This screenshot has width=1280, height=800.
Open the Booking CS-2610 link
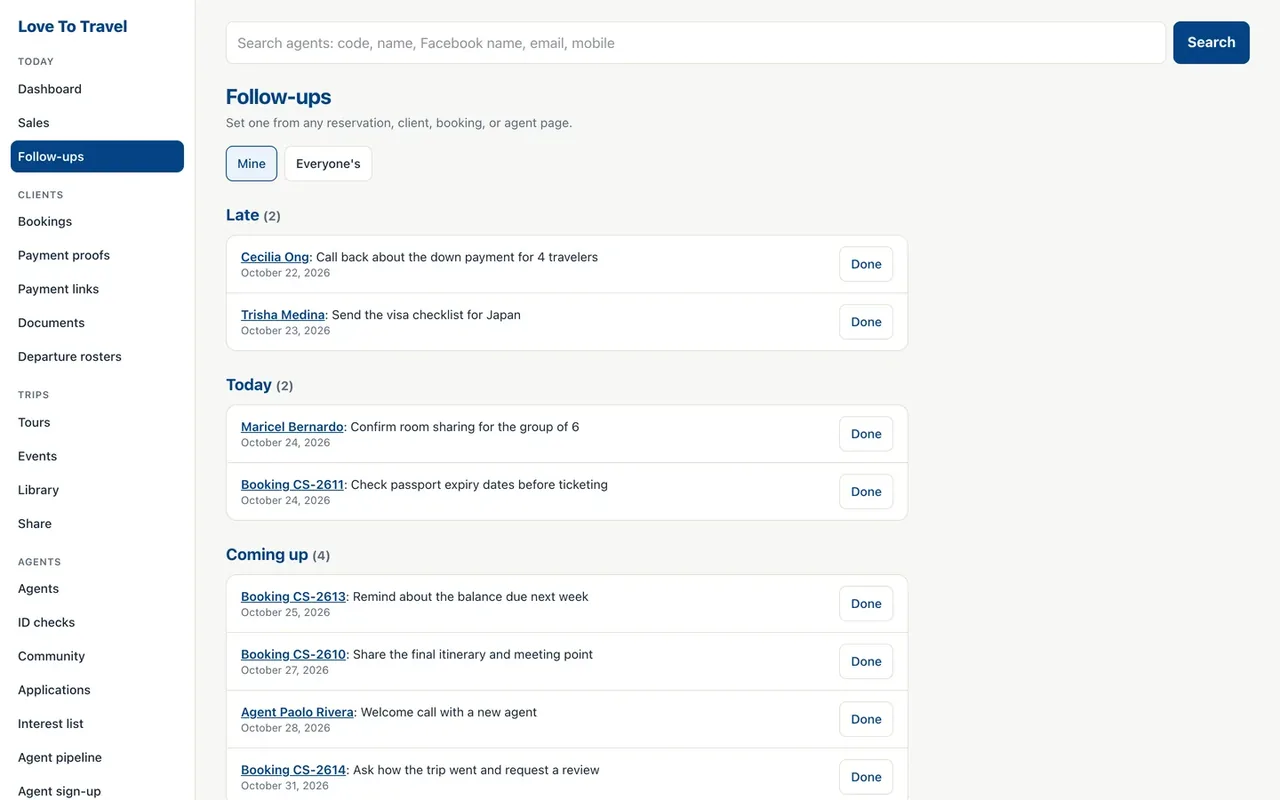point(293,655)
